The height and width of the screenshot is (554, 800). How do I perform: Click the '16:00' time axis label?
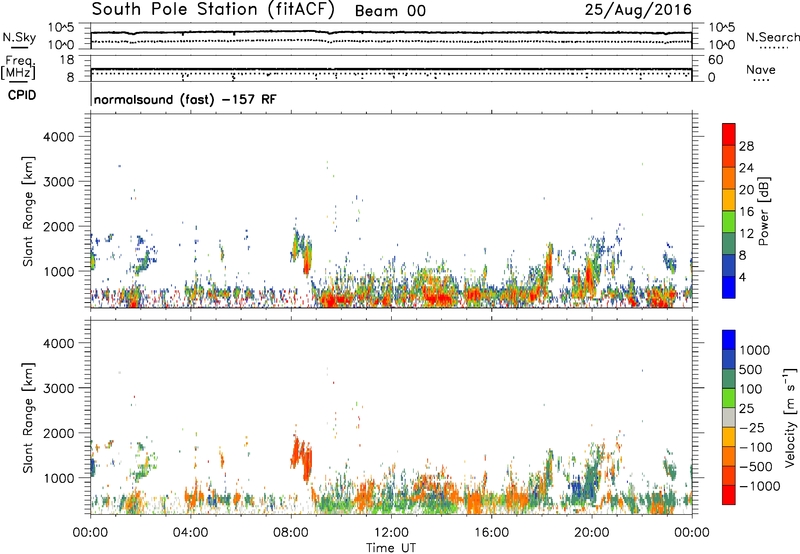pyautogui.click(x=491, y=533)
